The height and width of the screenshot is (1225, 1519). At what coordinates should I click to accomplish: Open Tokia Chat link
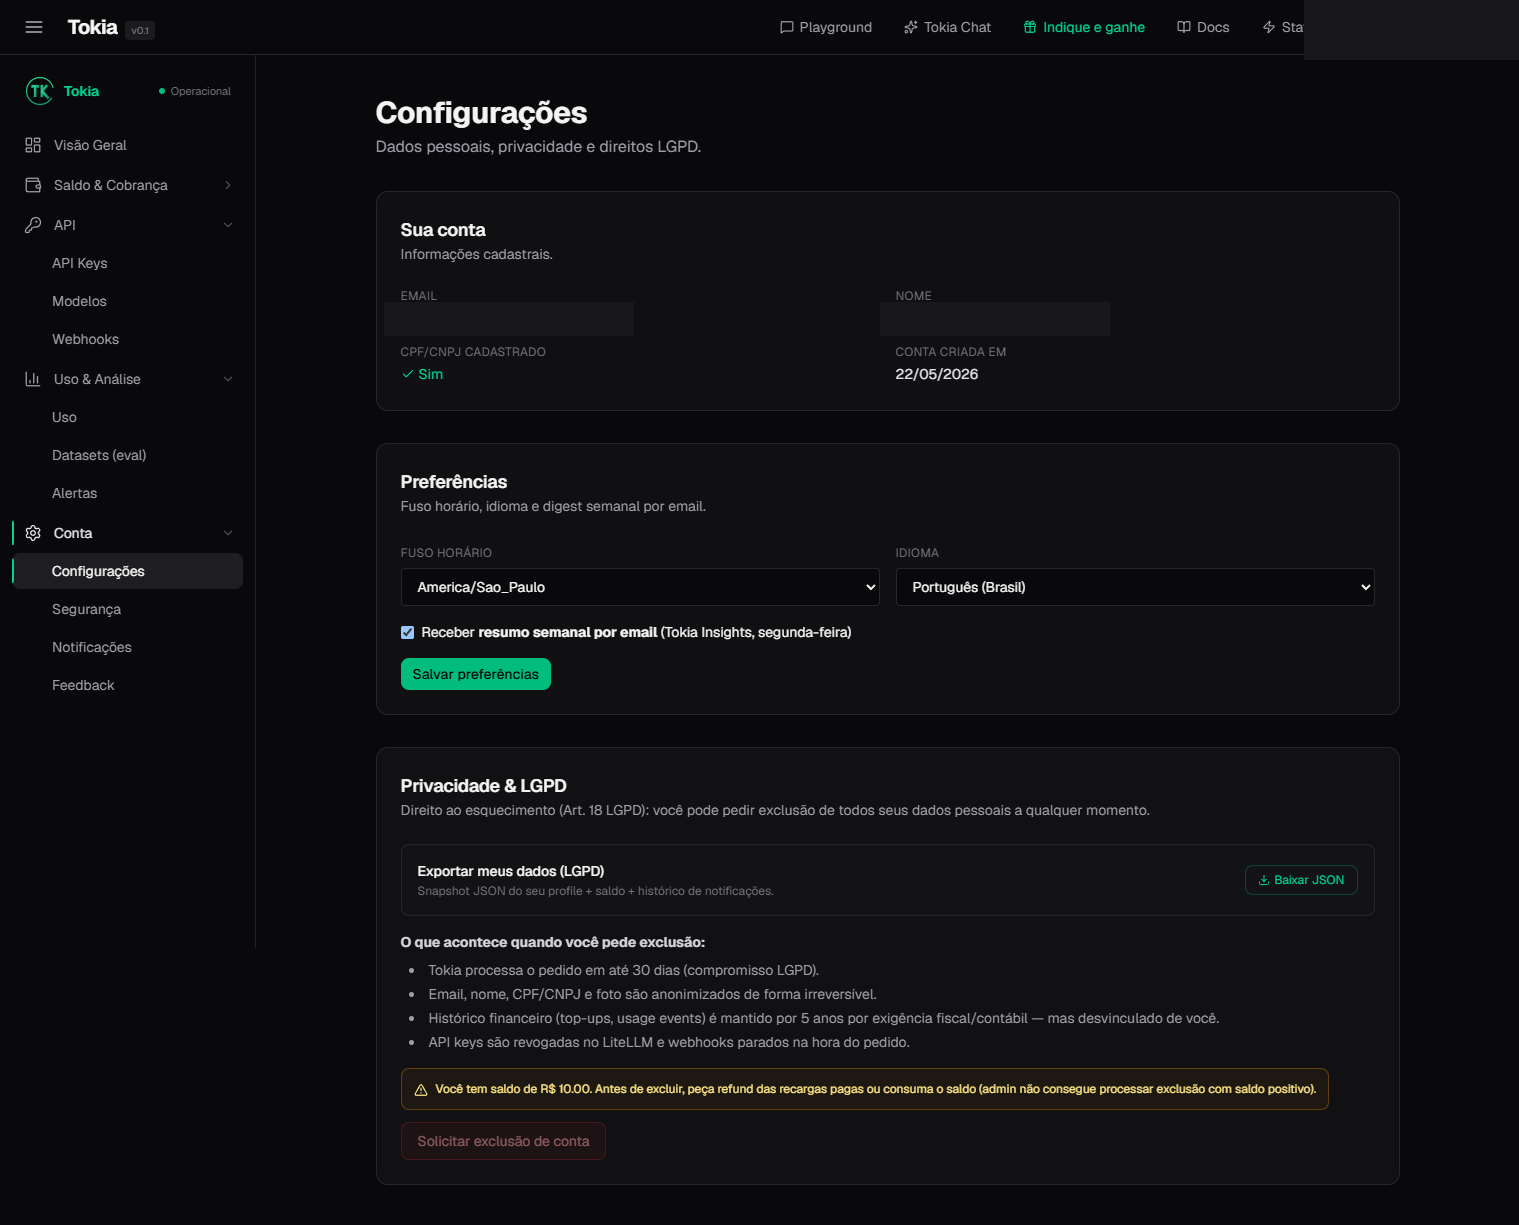[948, 27]
